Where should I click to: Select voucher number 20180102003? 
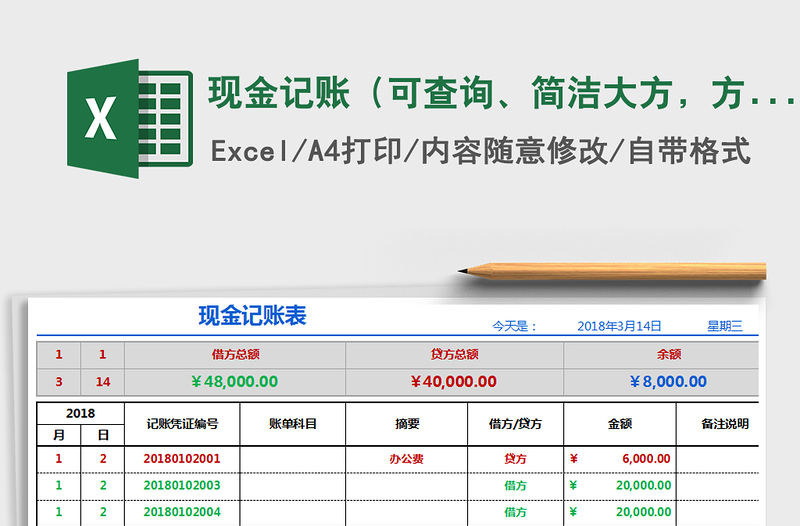point(182,486)
